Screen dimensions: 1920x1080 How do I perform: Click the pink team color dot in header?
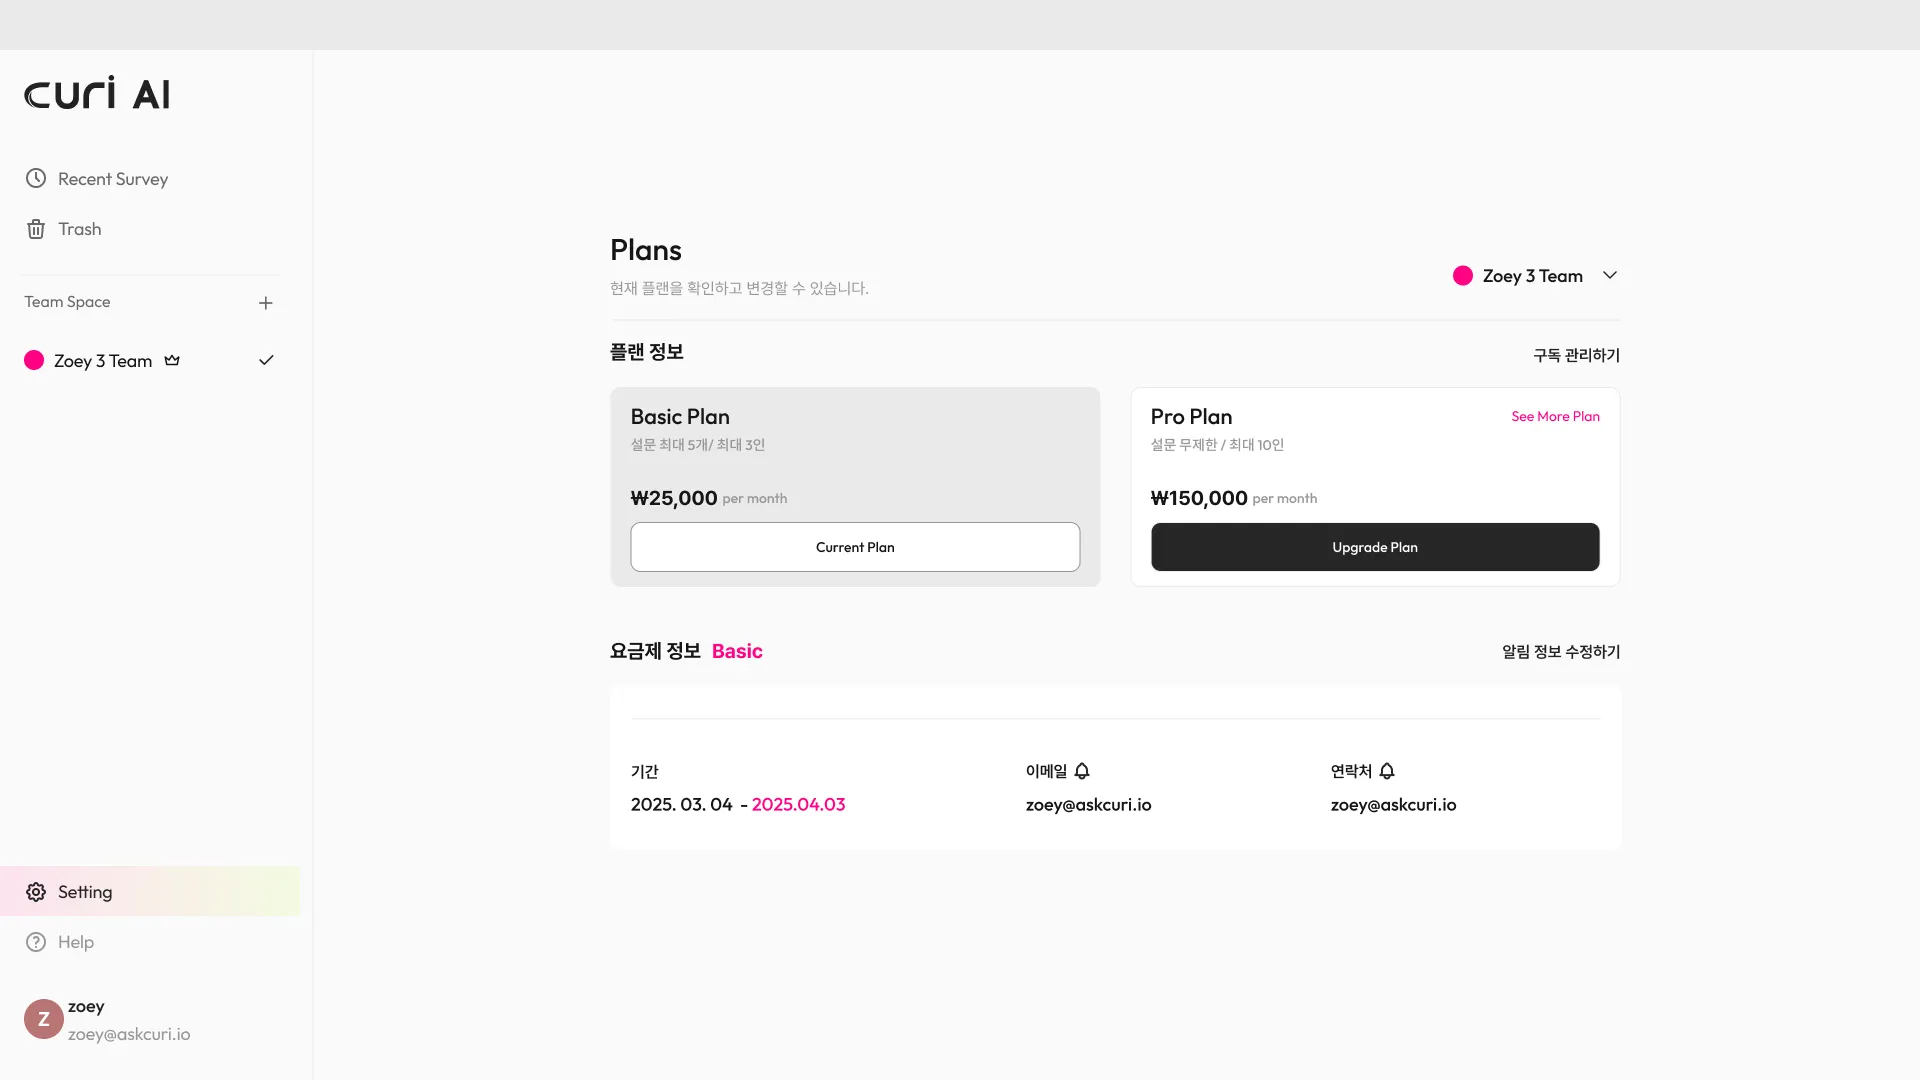point(1463,276)
